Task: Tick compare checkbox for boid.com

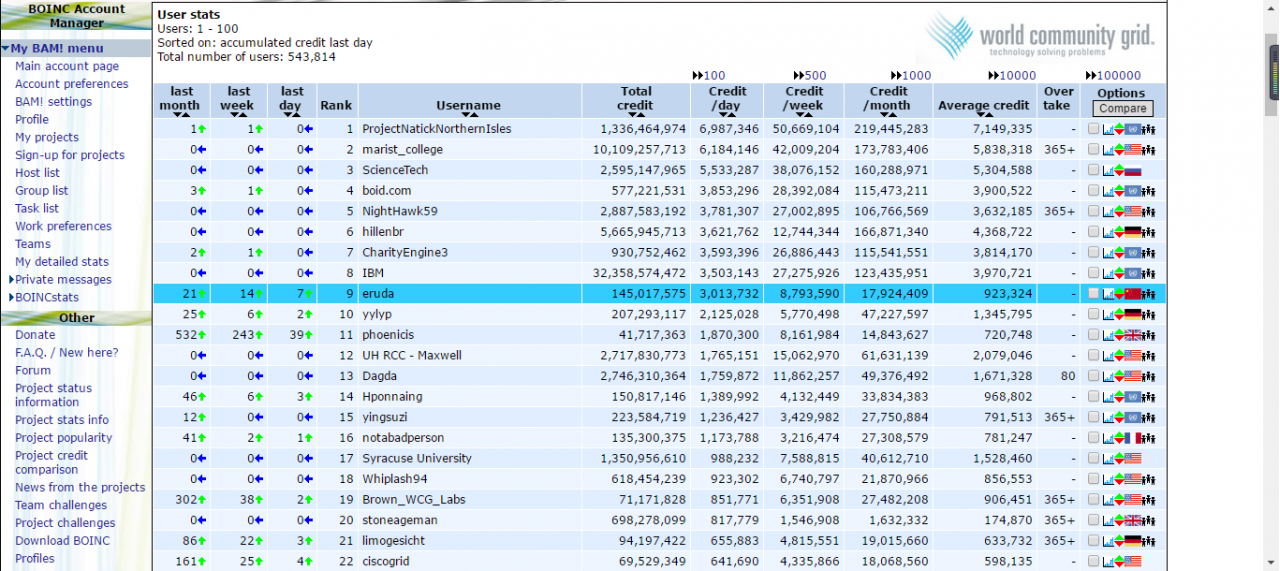Action: [x=1093, y=191]
